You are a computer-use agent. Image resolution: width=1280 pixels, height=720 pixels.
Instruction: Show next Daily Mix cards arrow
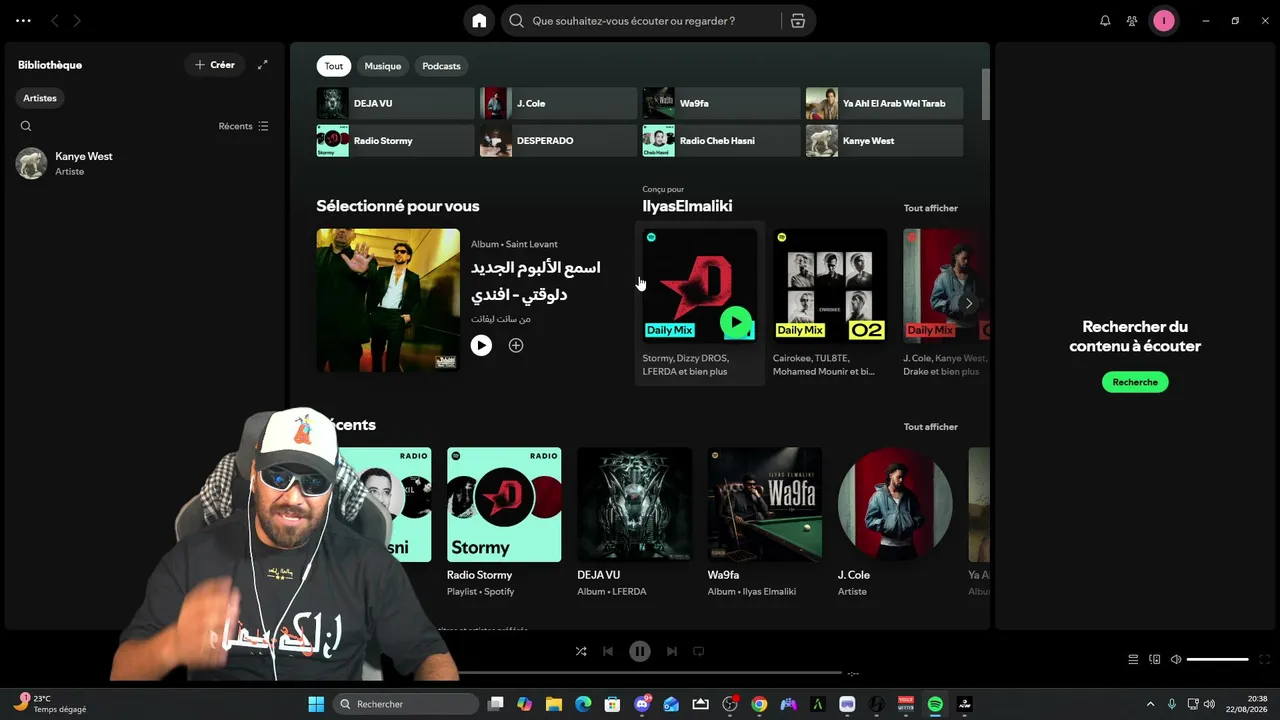(x=968, y=303)
